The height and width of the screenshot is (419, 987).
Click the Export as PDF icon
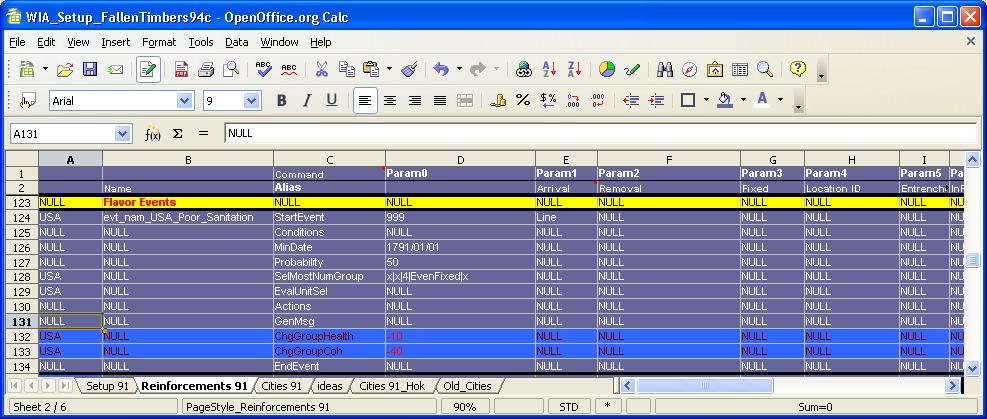pyautogui.click(x=181, y=70)
